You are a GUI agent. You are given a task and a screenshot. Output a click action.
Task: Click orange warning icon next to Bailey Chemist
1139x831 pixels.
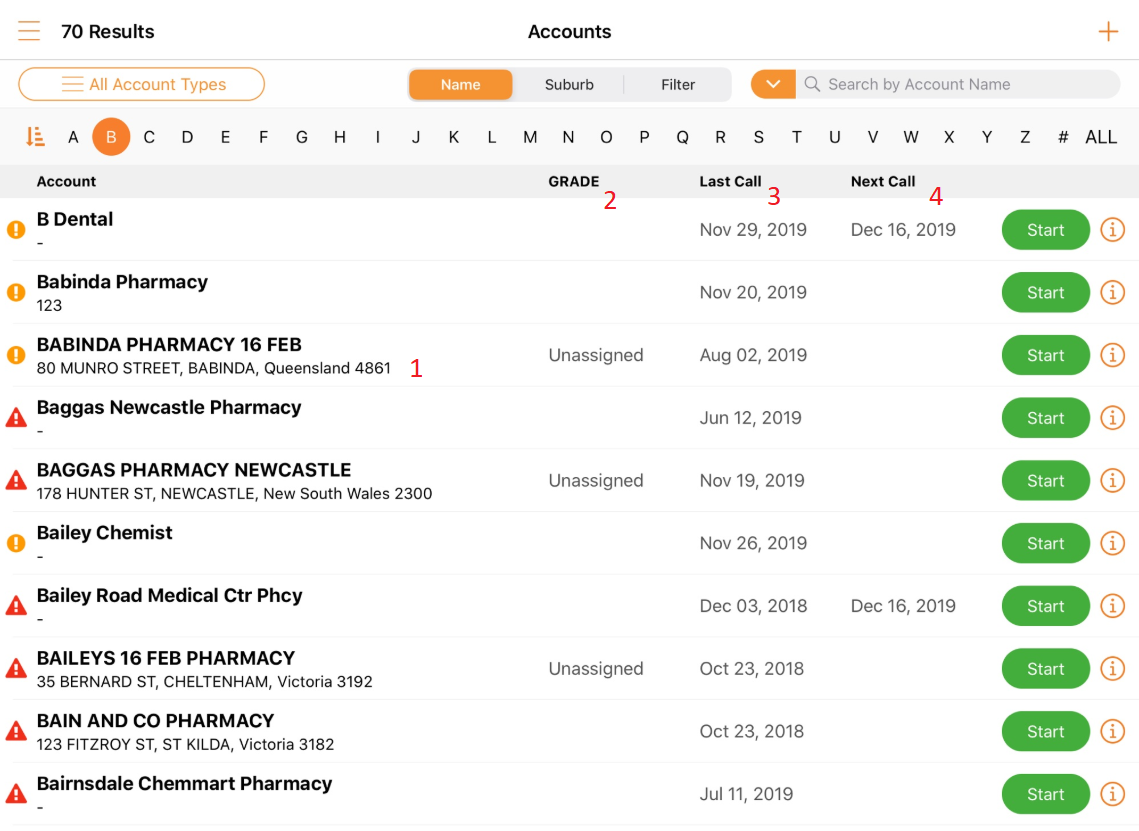coord(16,543)
